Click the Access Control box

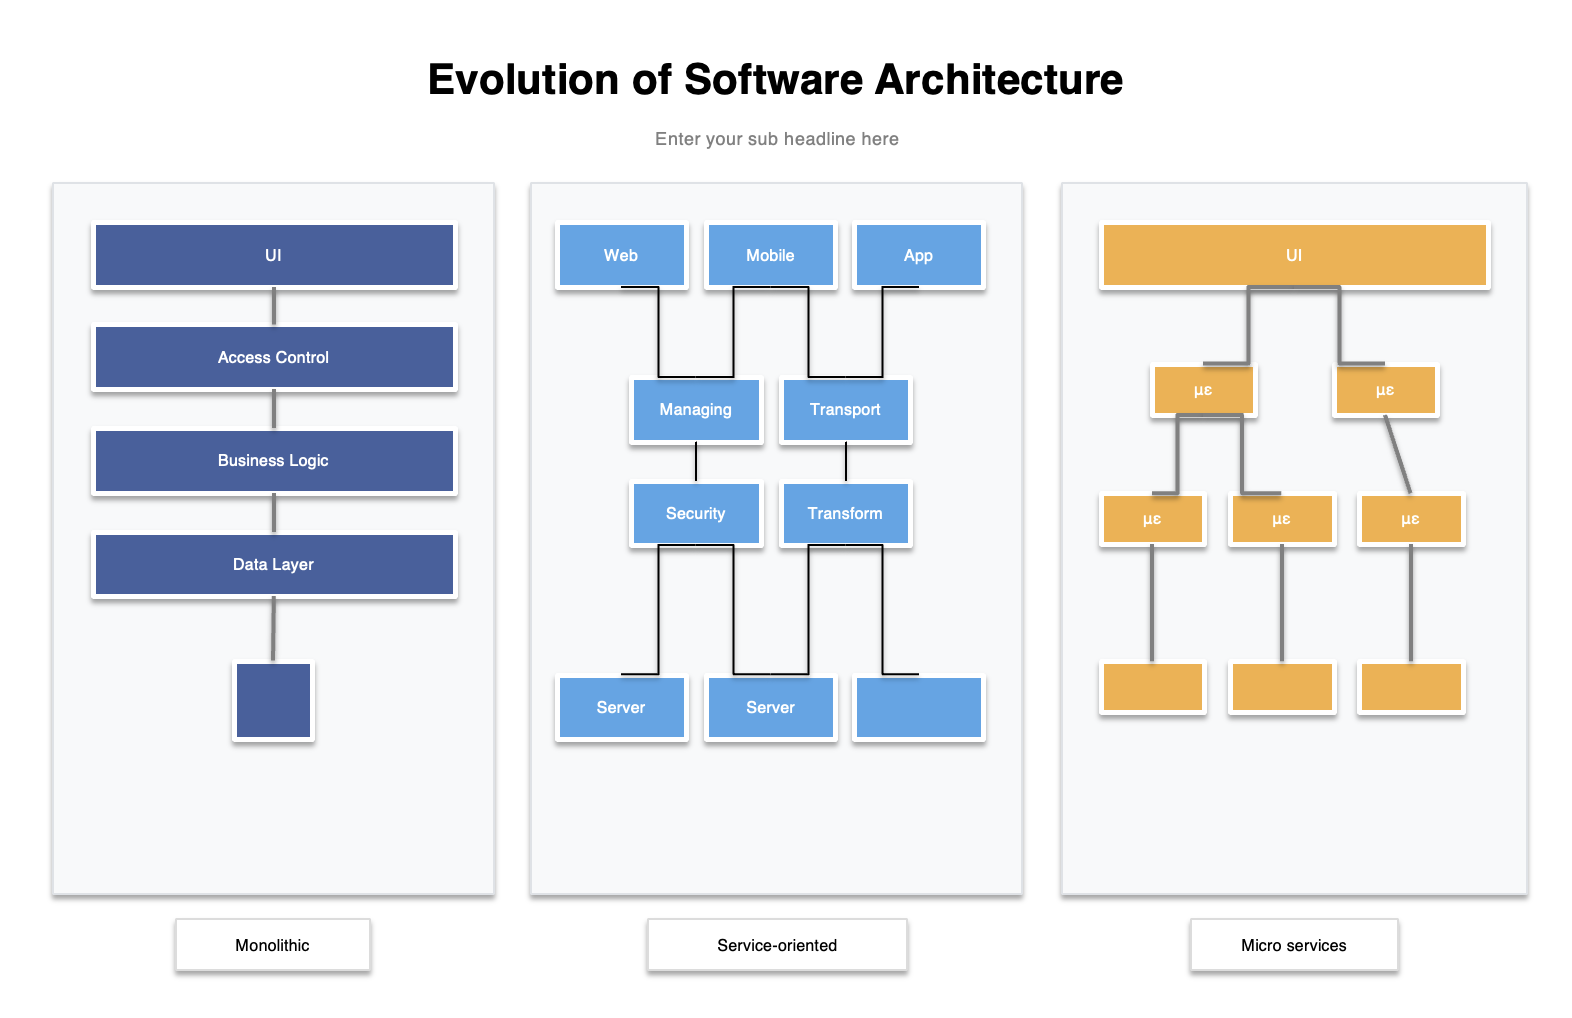click(x=273, y=357)
